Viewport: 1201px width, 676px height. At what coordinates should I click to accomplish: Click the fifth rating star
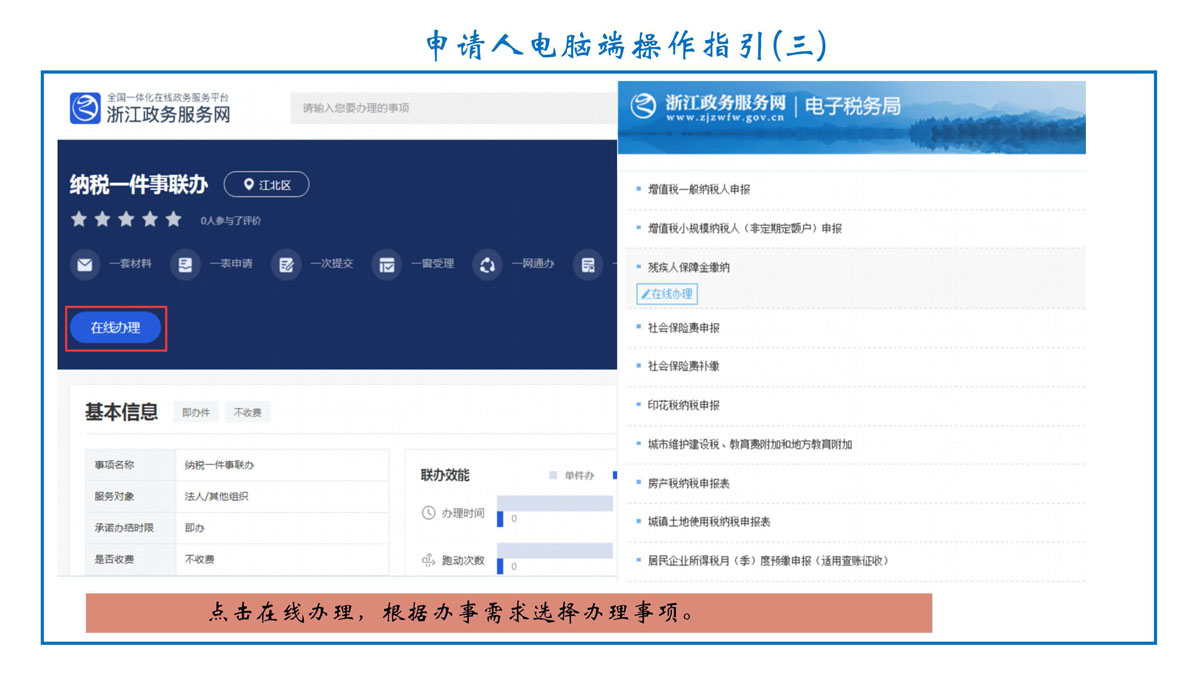174,219
